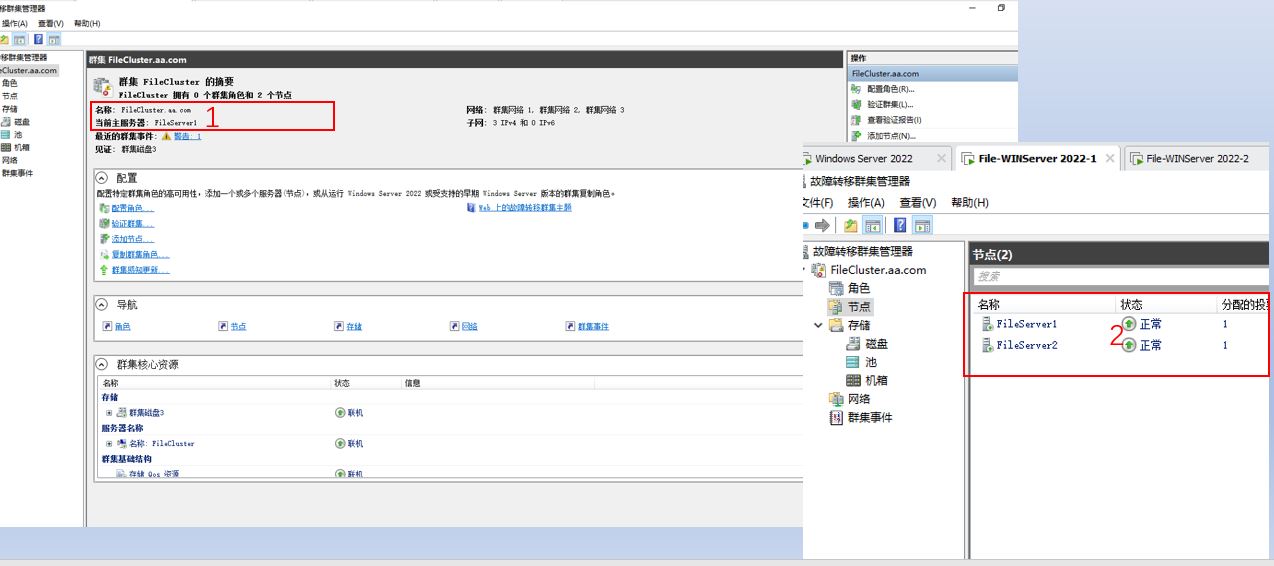1274x566 pixels.
Task: Switch to the File-WINServer 2022-2 tab
Action: click(x=1197, y=158)
